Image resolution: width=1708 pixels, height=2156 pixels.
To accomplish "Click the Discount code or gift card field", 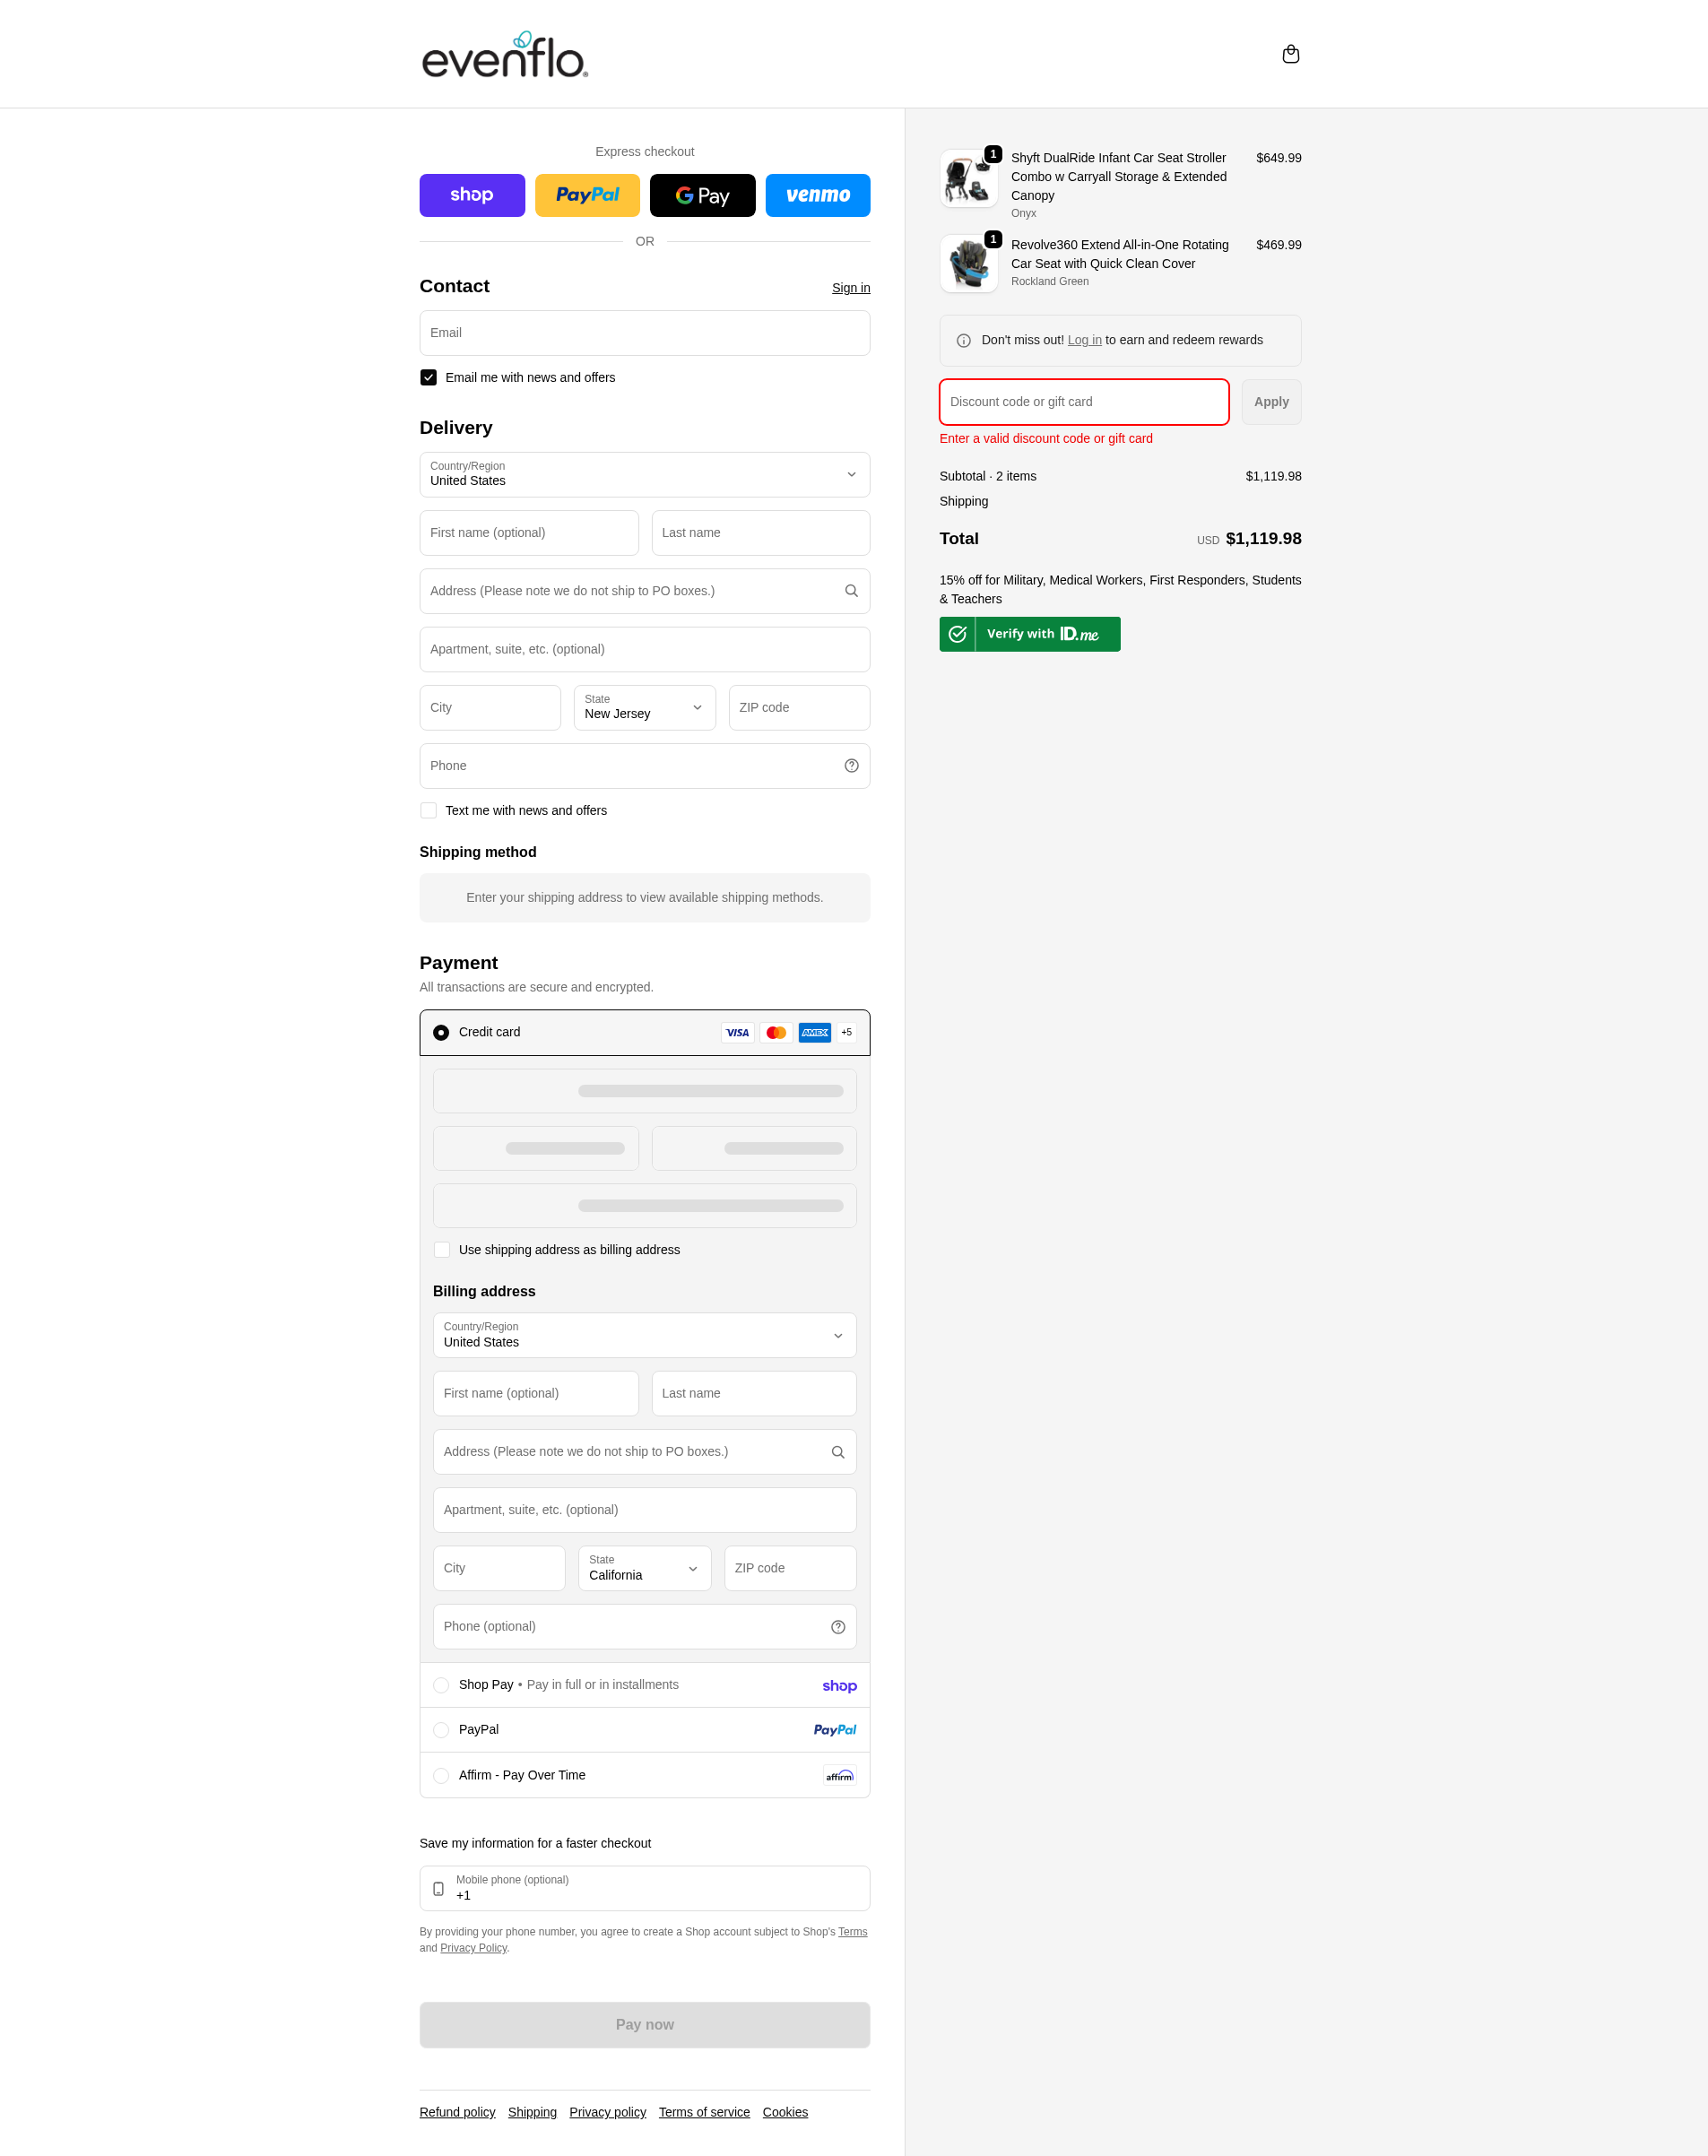I will [x=1083, y=402].
